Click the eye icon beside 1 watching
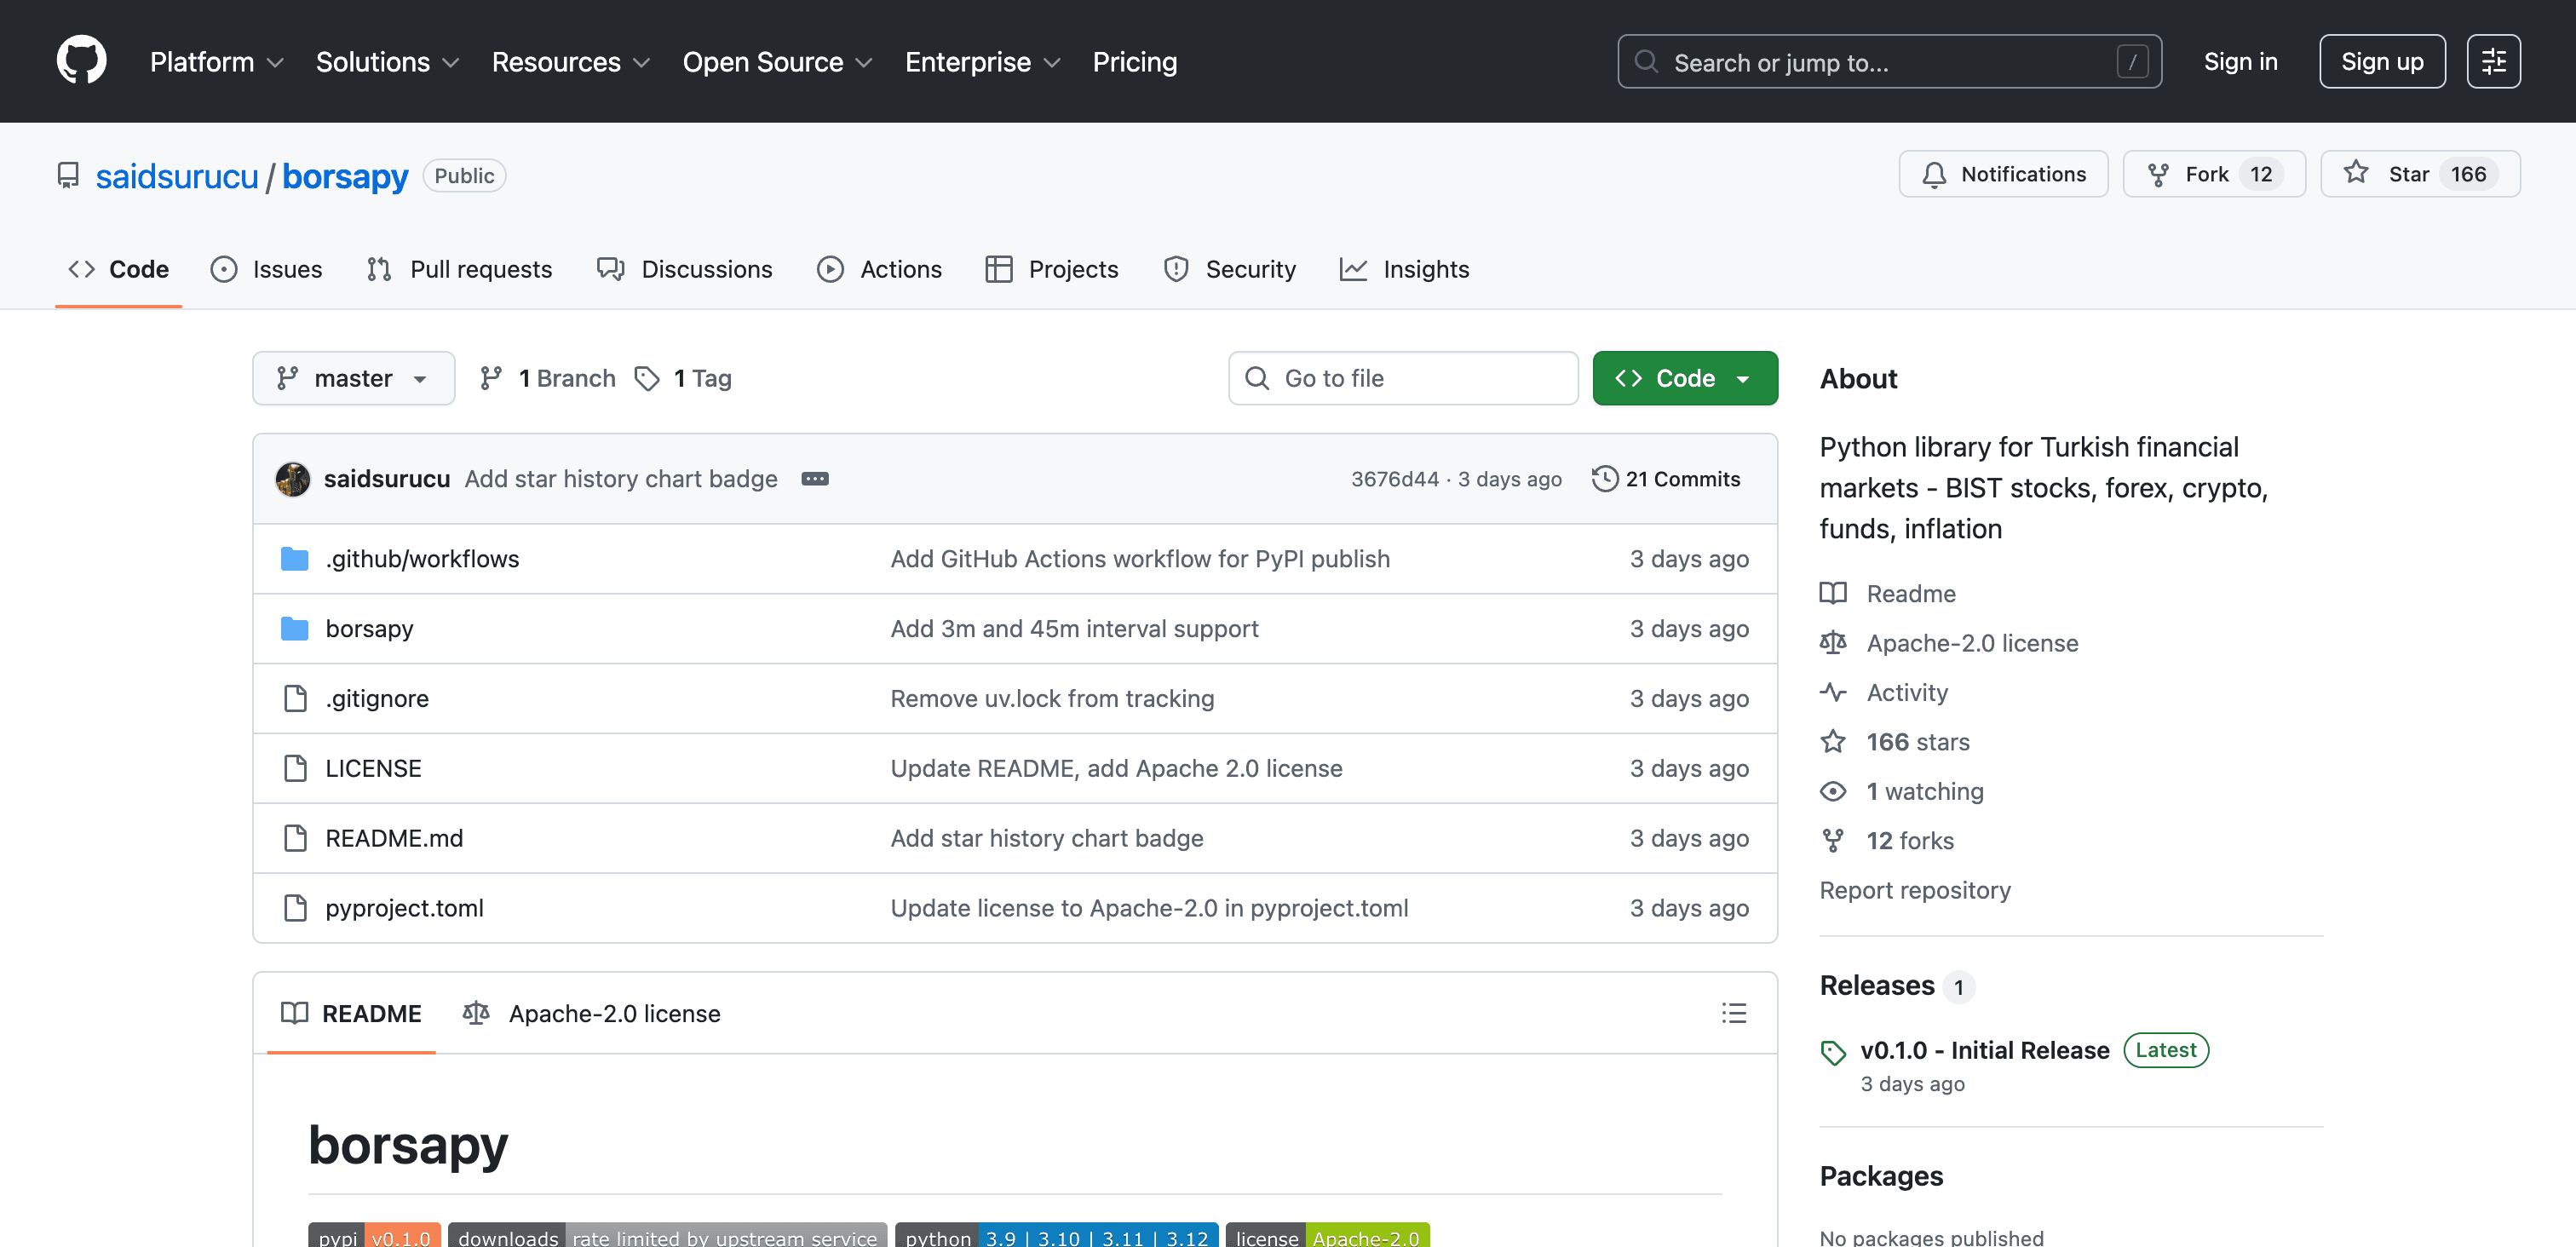The height and width of the screenshot is (1247, 2576). [x=1833, y=791]
